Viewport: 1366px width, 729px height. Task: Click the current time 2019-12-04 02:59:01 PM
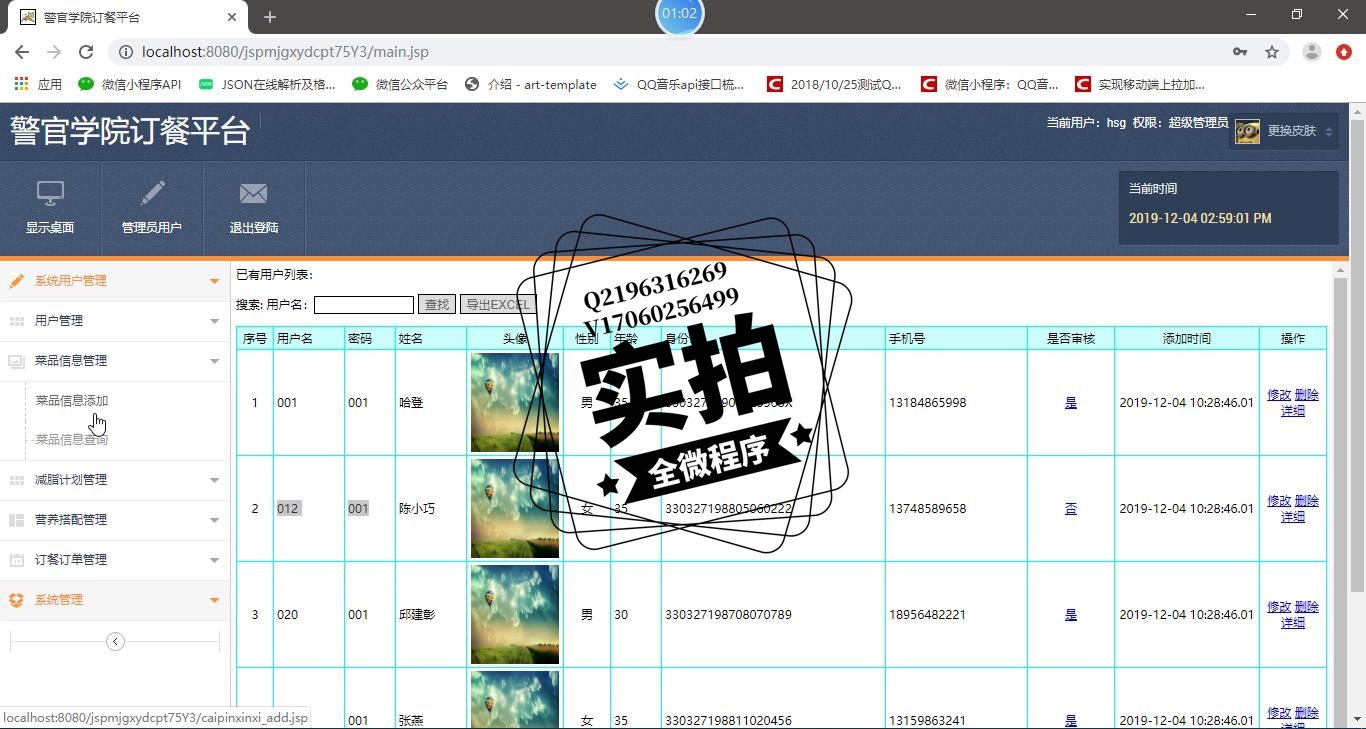click(x=1200, y=218)
